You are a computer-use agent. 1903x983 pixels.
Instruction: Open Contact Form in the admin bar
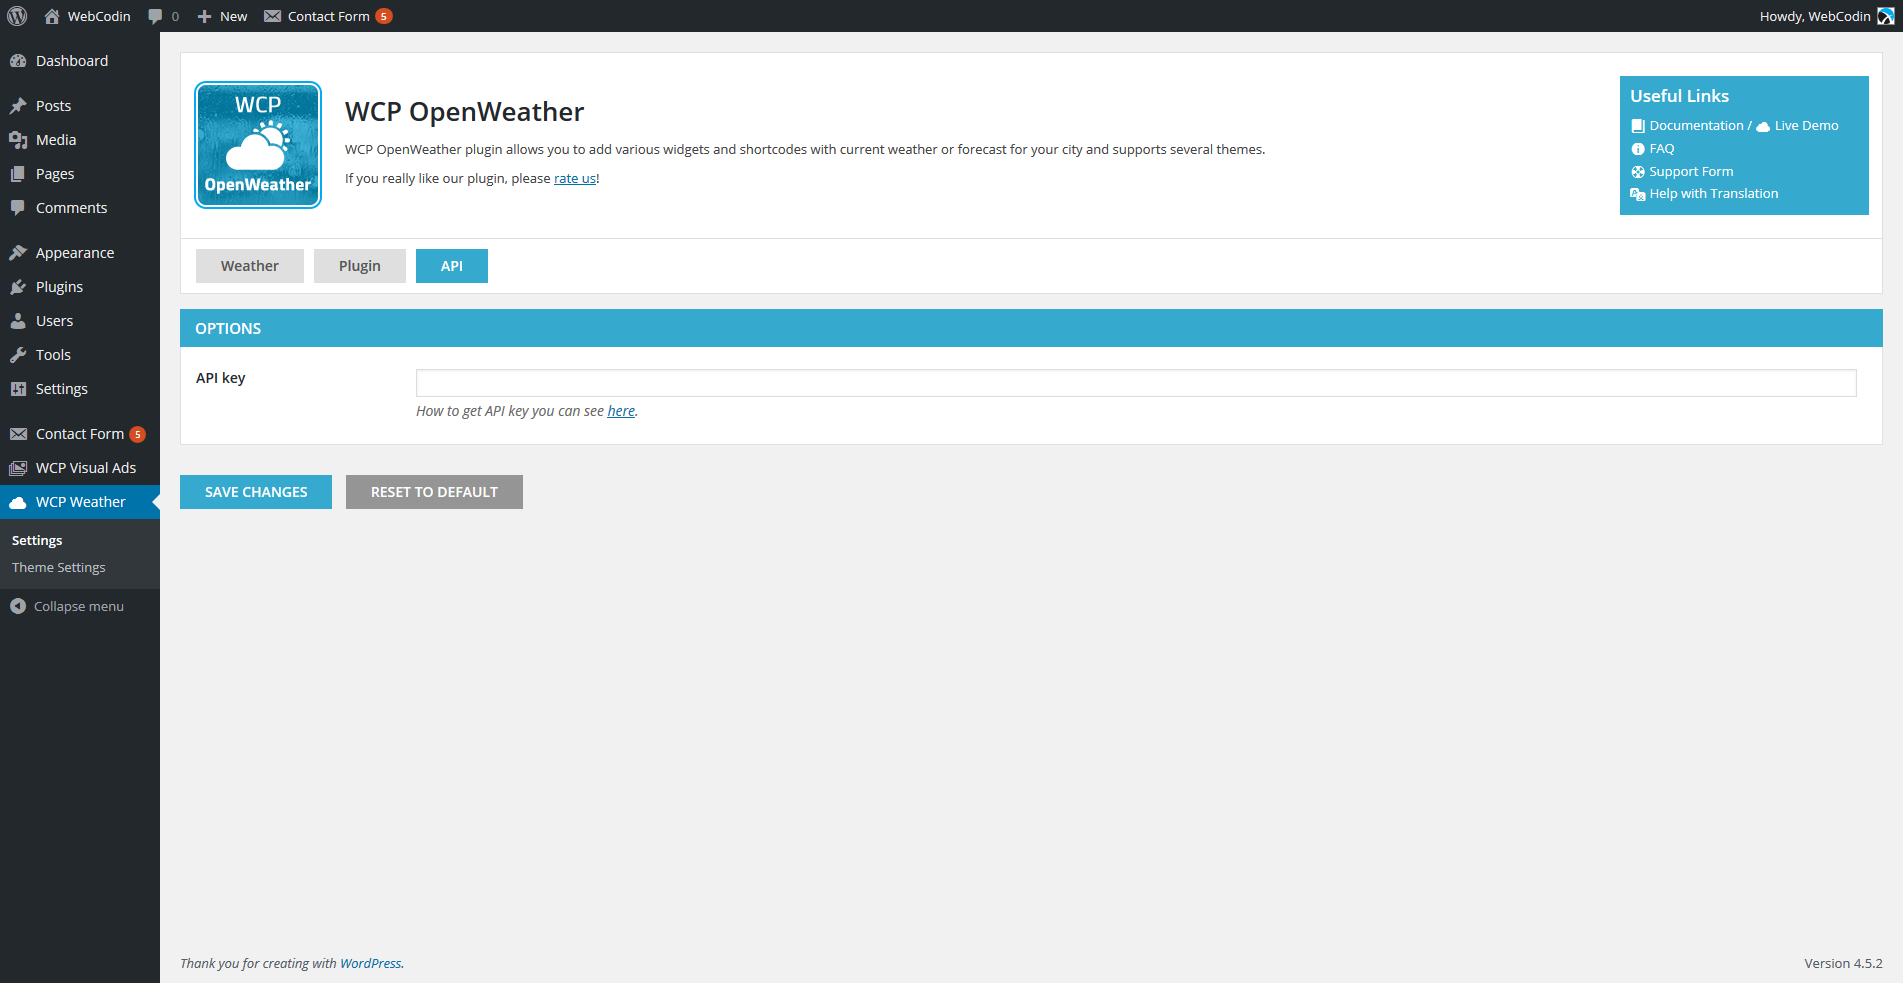pos(329,16)
